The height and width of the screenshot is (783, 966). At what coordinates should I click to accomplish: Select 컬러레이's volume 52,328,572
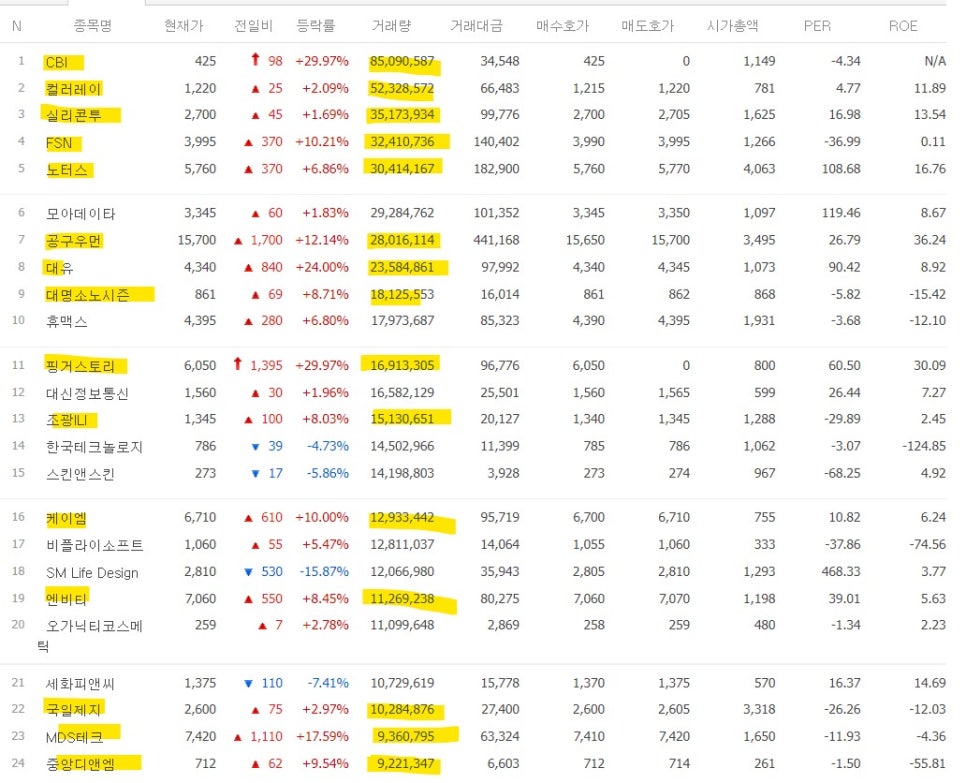(402, 88)
